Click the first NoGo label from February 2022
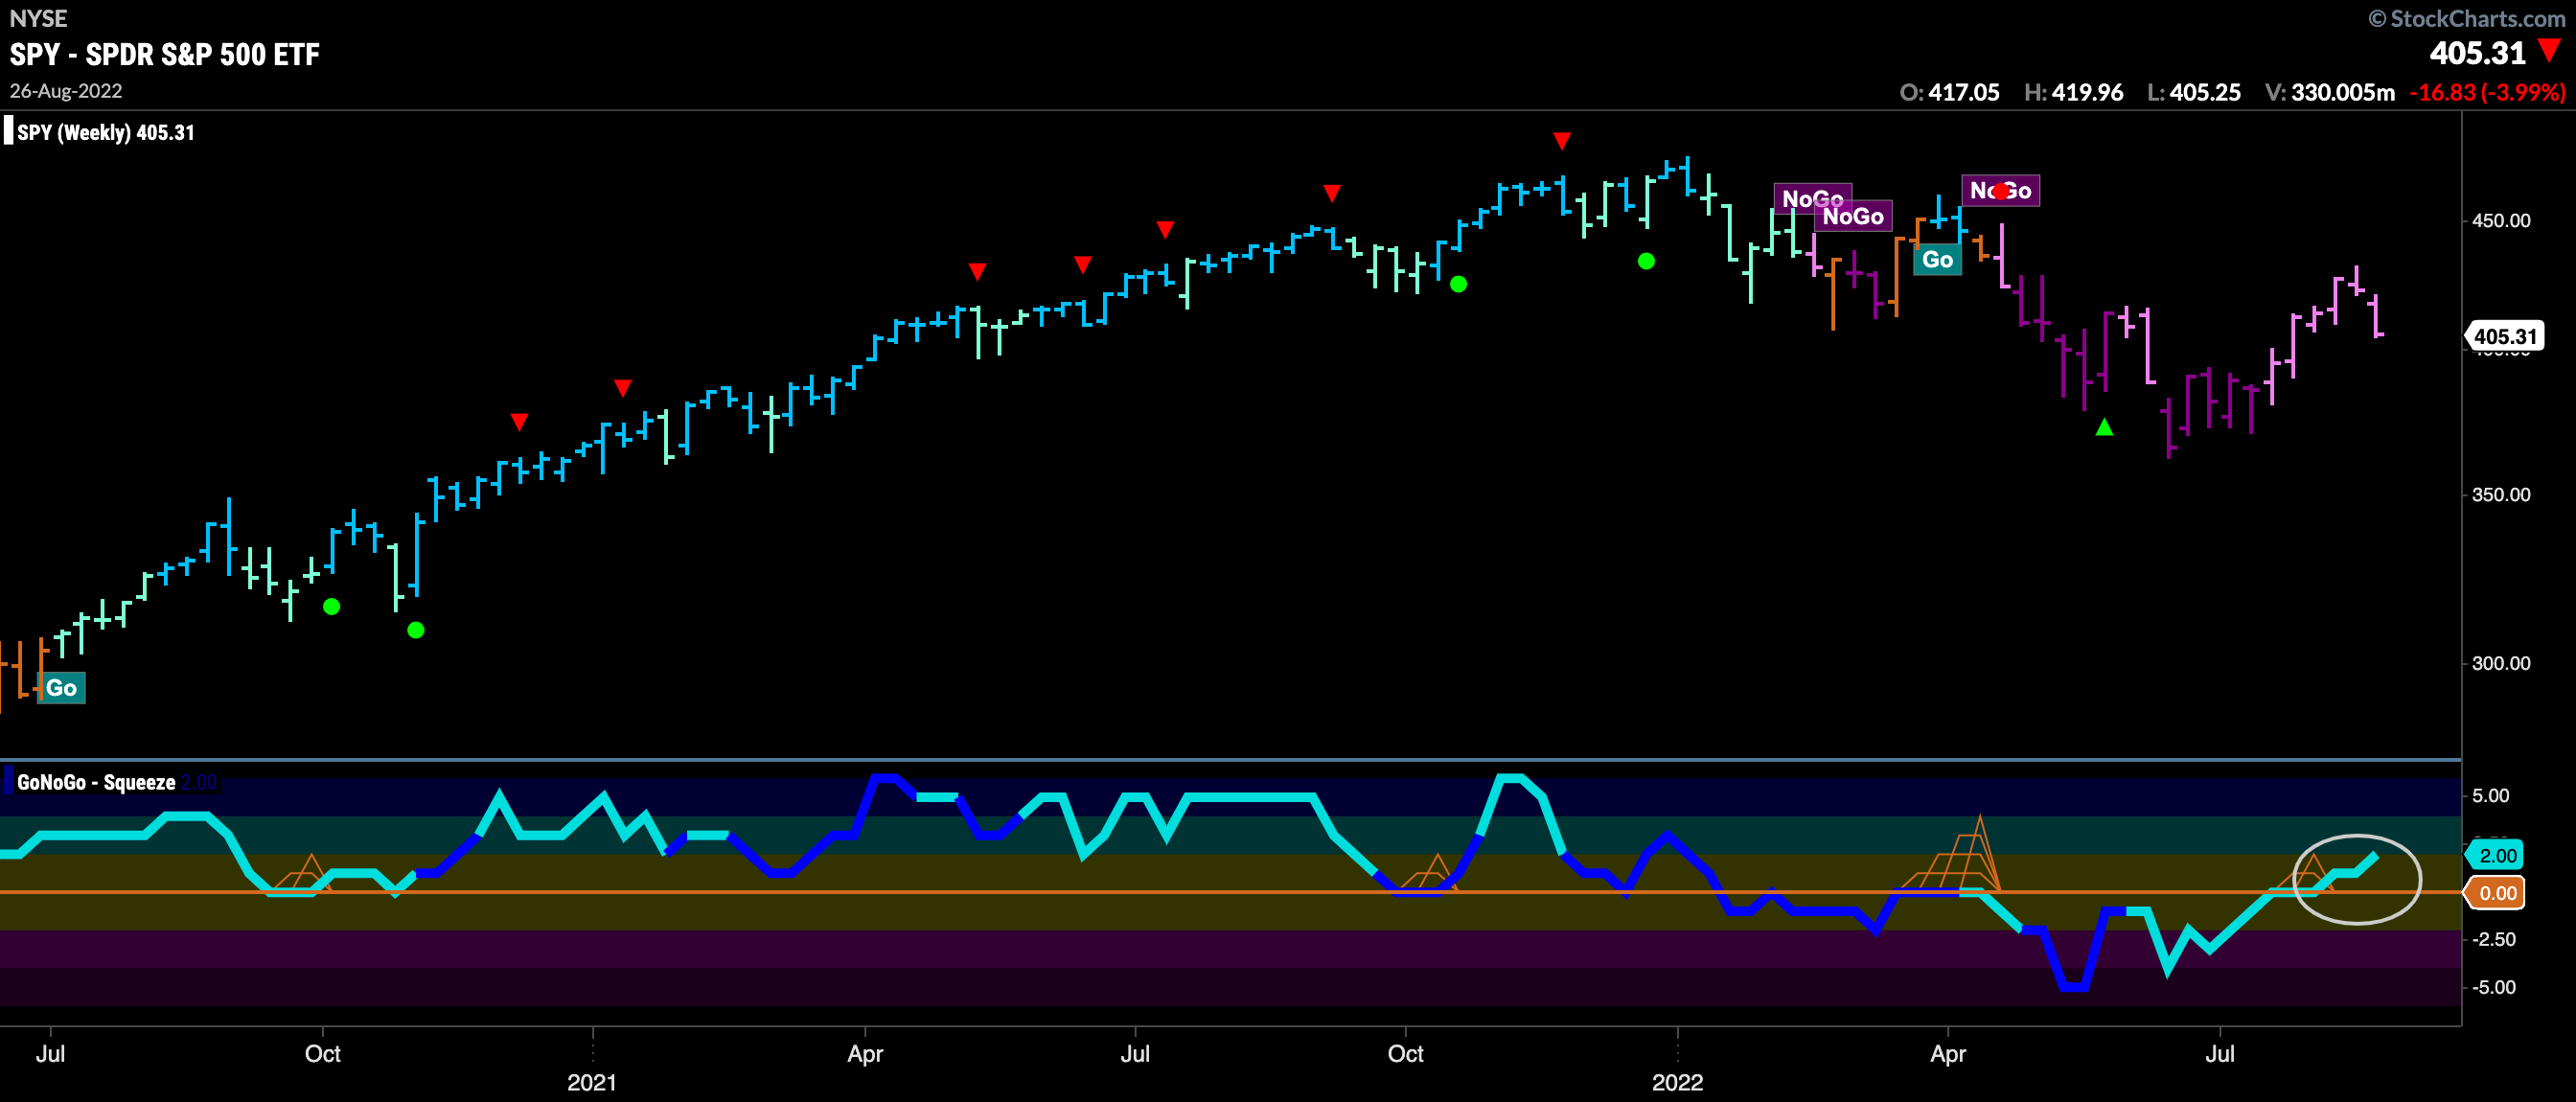 point(1812,199)
